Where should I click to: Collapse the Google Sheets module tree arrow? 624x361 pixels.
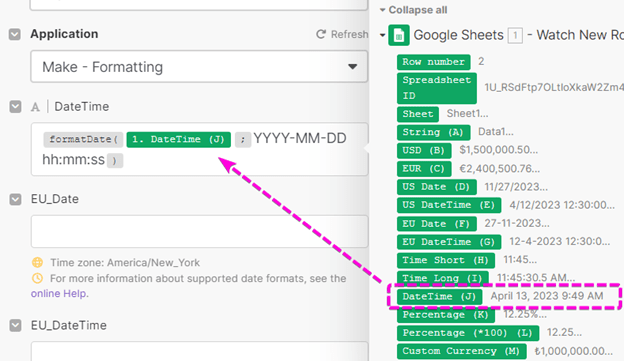[x=382, y=35]
